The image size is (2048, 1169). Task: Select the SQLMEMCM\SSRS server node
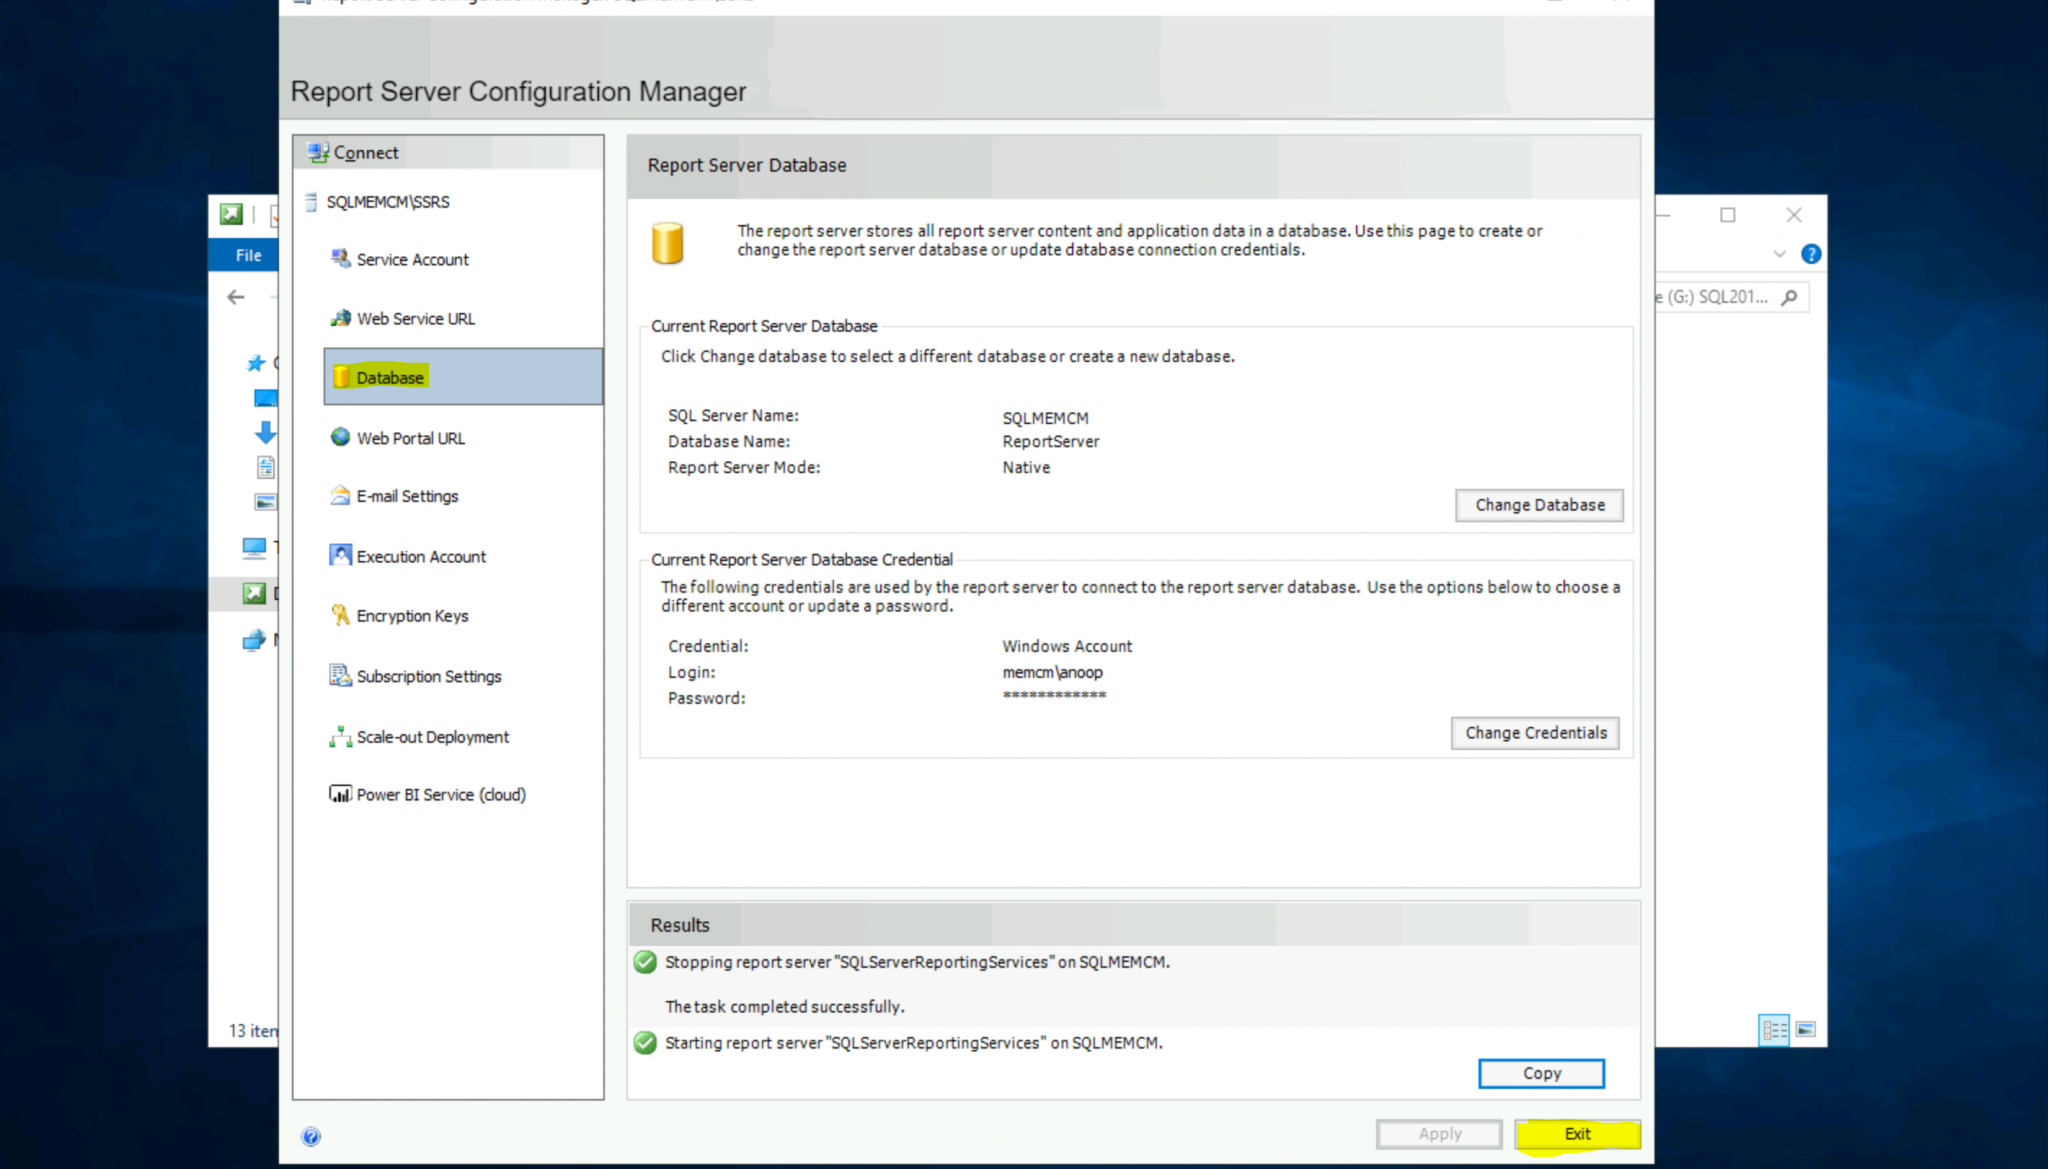pyautogui.click(x=387, y=202)
